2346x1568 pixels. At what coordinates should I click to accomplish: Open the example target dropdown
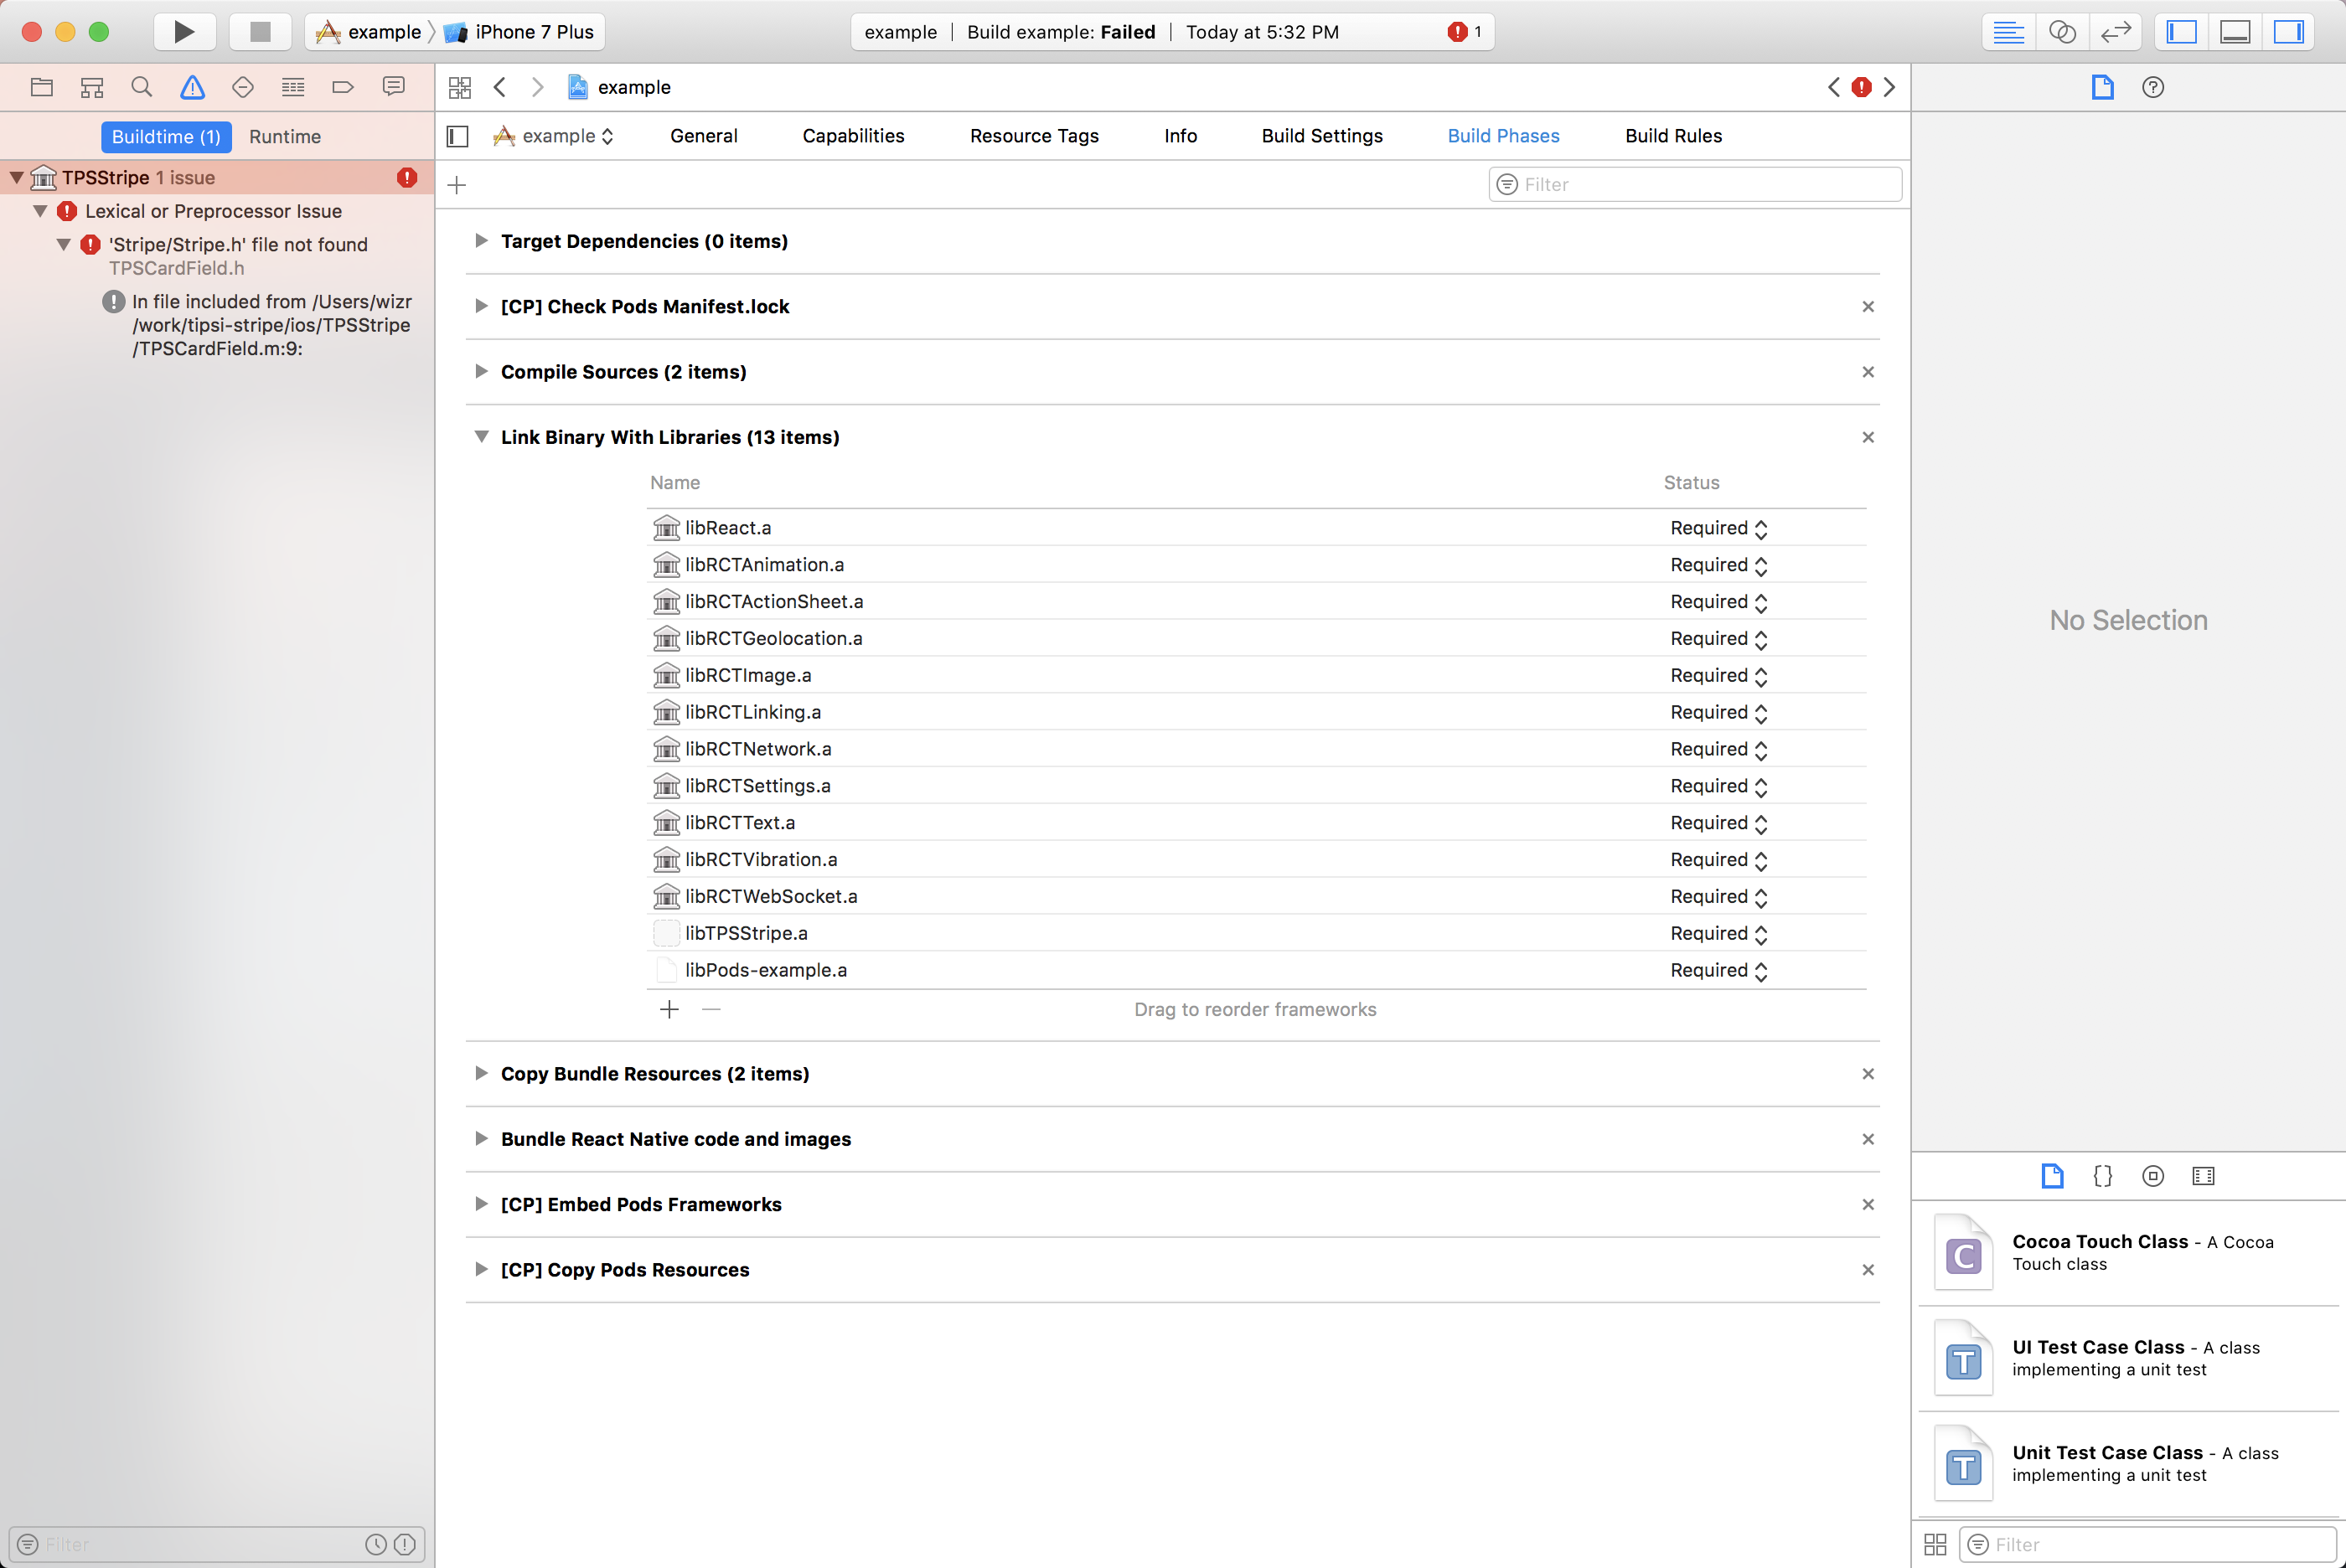(x=553, y=136)
